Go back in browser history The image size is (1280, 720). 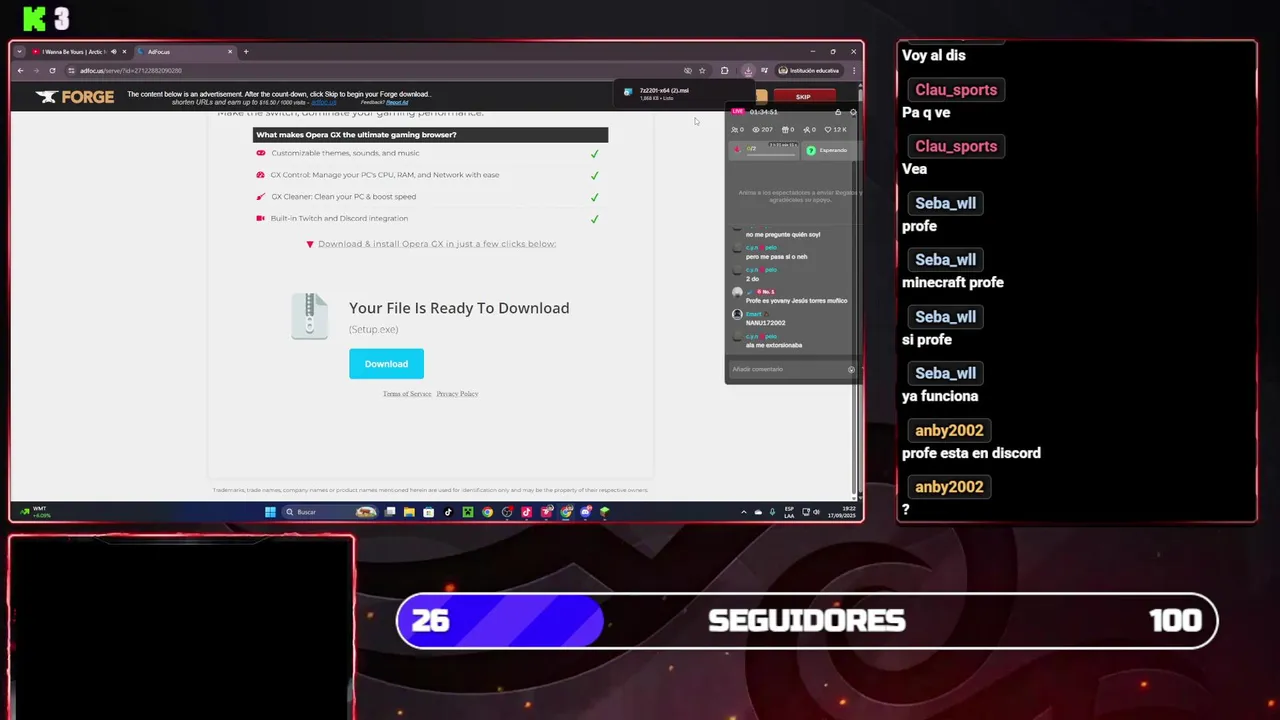20,71
